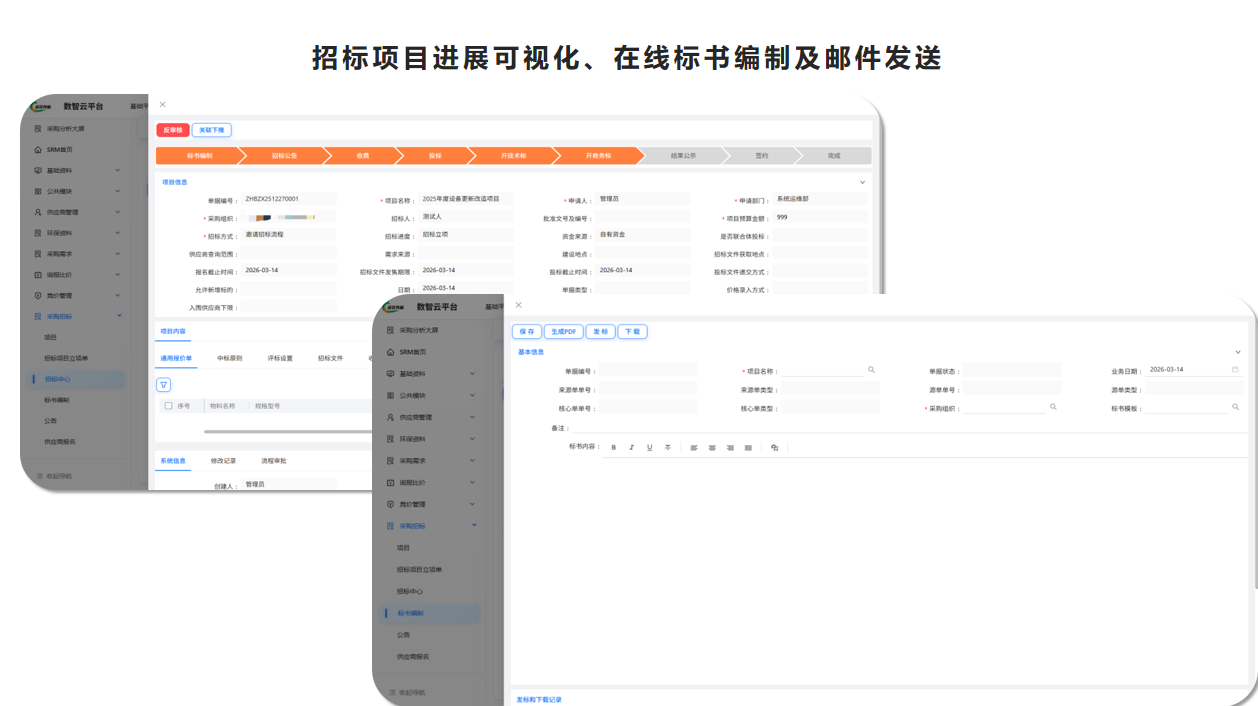Click the 采购分析大屏 icon in front window sidebar

[391, 330]
